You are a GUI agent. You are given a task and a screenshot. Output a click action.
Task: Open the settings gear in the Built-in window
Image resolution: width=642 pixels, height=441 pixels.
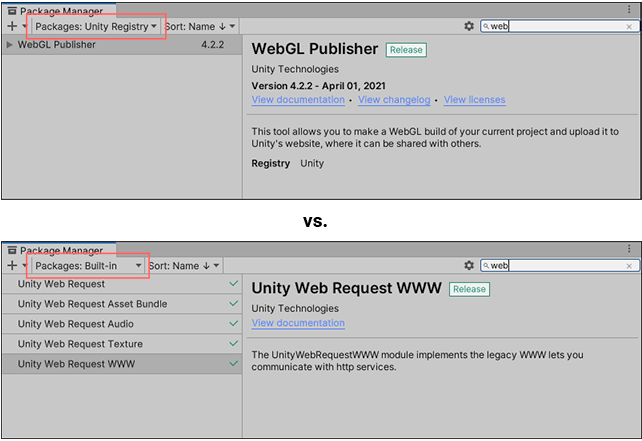469,265
